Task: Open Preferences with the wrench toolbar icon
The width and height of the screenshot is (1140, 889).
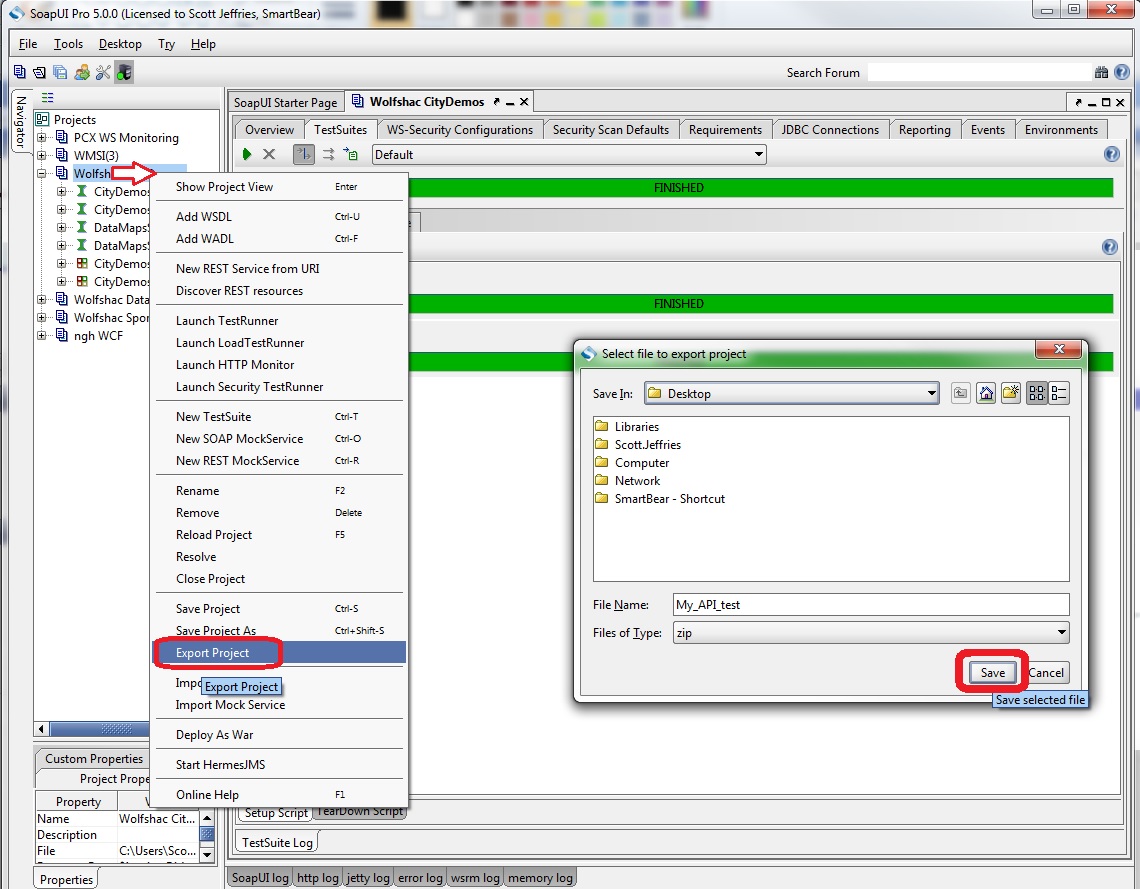Action: 103,72
